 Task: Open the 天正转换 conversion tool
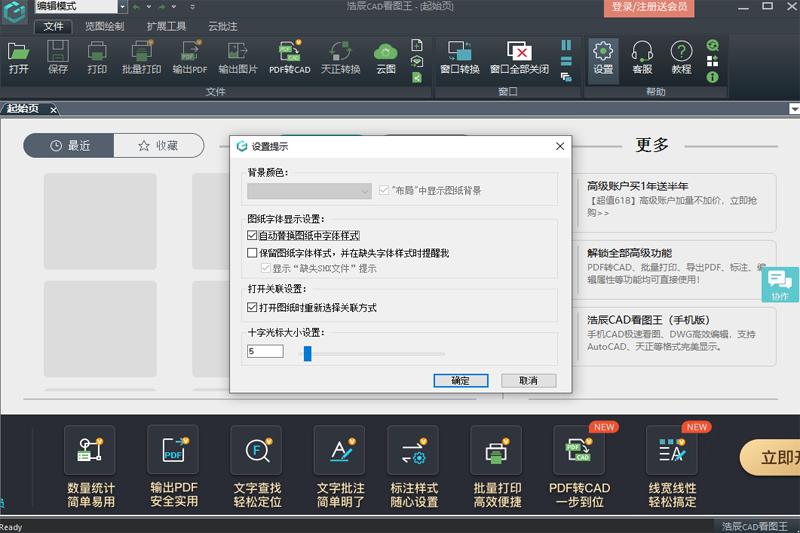pos(340,58)
